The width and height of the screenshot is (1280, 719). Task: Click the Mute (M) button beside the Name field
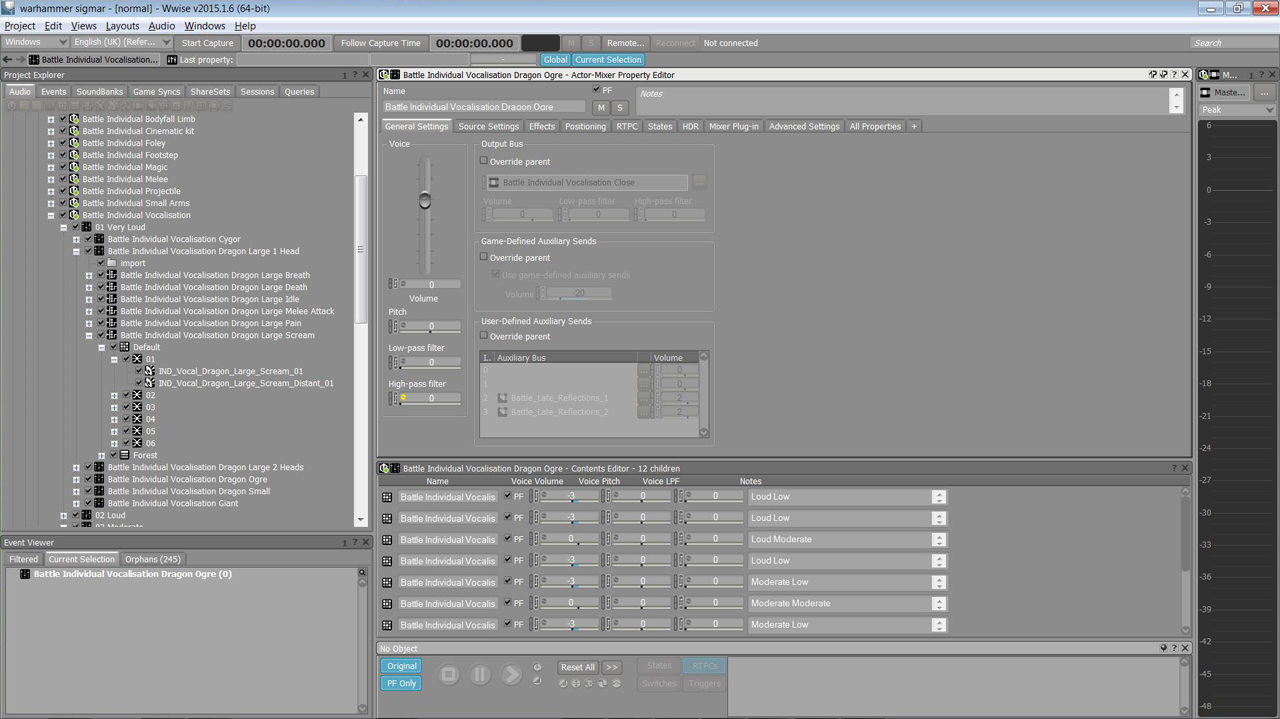pos(601,107)
